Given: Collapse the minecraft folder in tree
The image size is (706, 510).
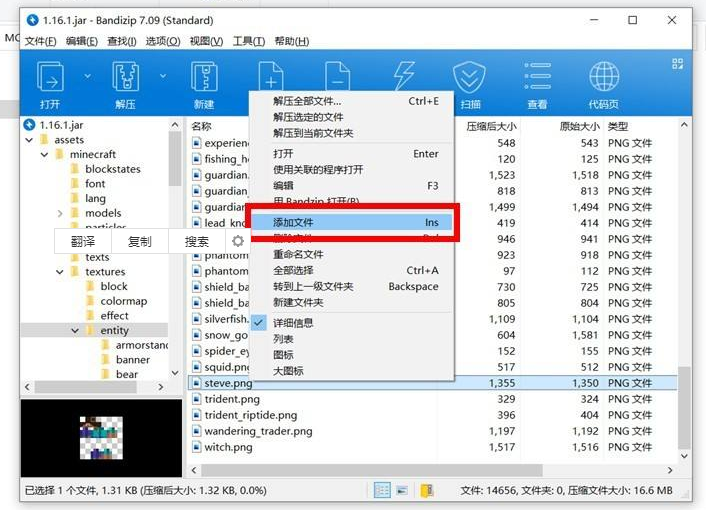Looking at the screenshot, I should 45,154.
